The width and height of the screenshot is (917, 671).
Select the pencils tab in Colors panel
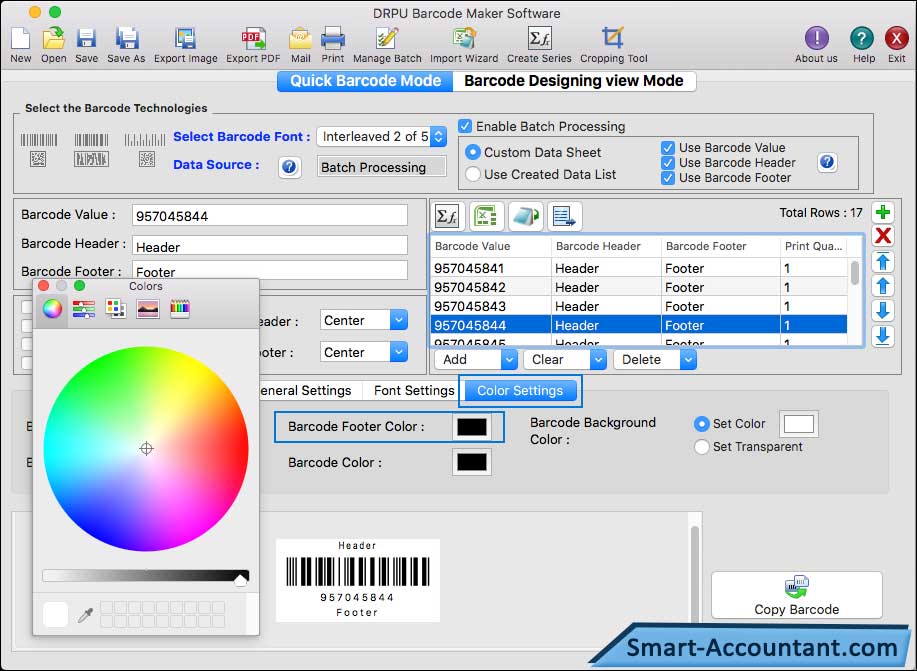click(180, 308)
